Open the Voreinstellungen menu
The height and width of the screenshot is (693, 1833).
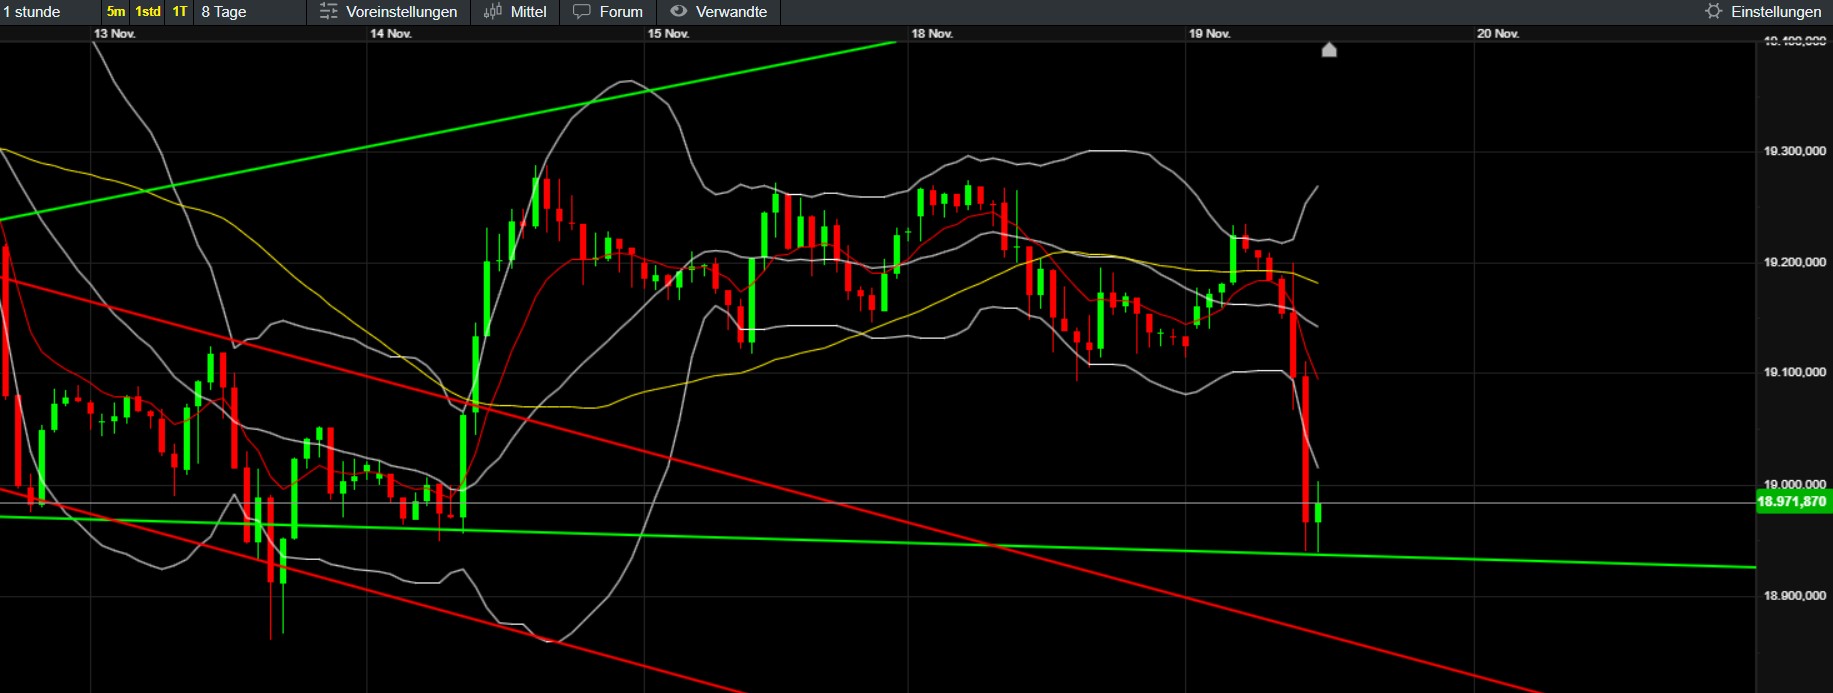click(388, 12)
